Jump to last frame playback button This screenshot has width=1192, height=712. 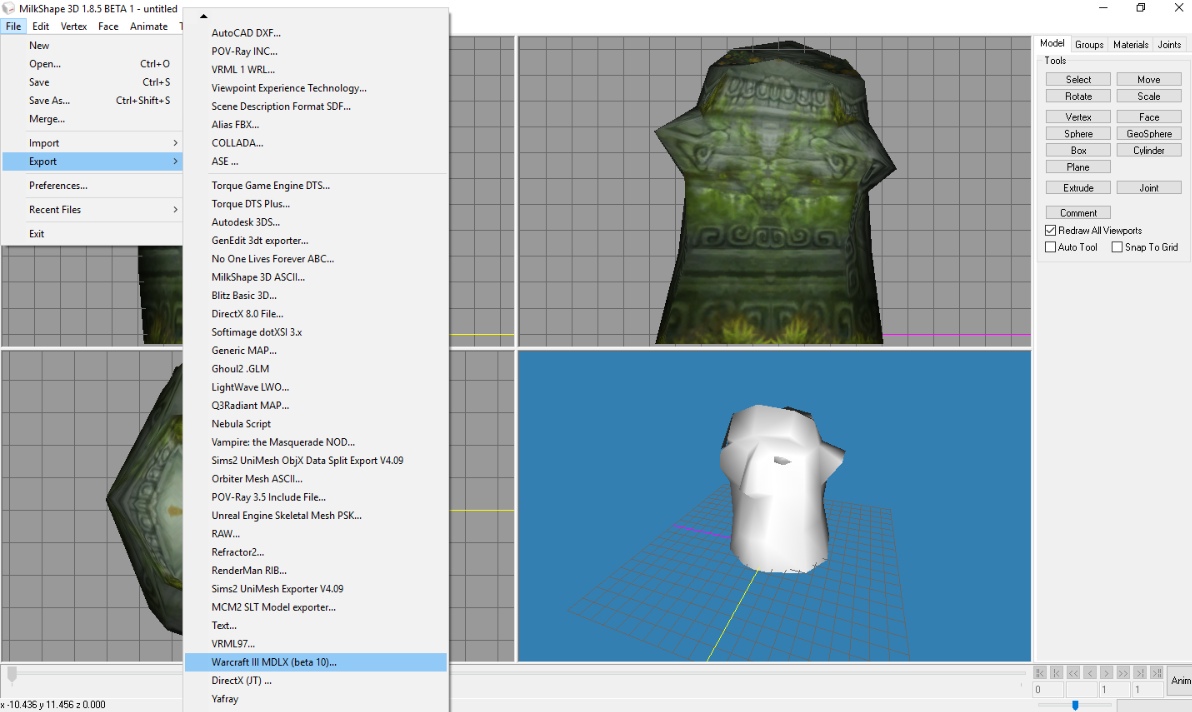click(x=1156, y=673)
